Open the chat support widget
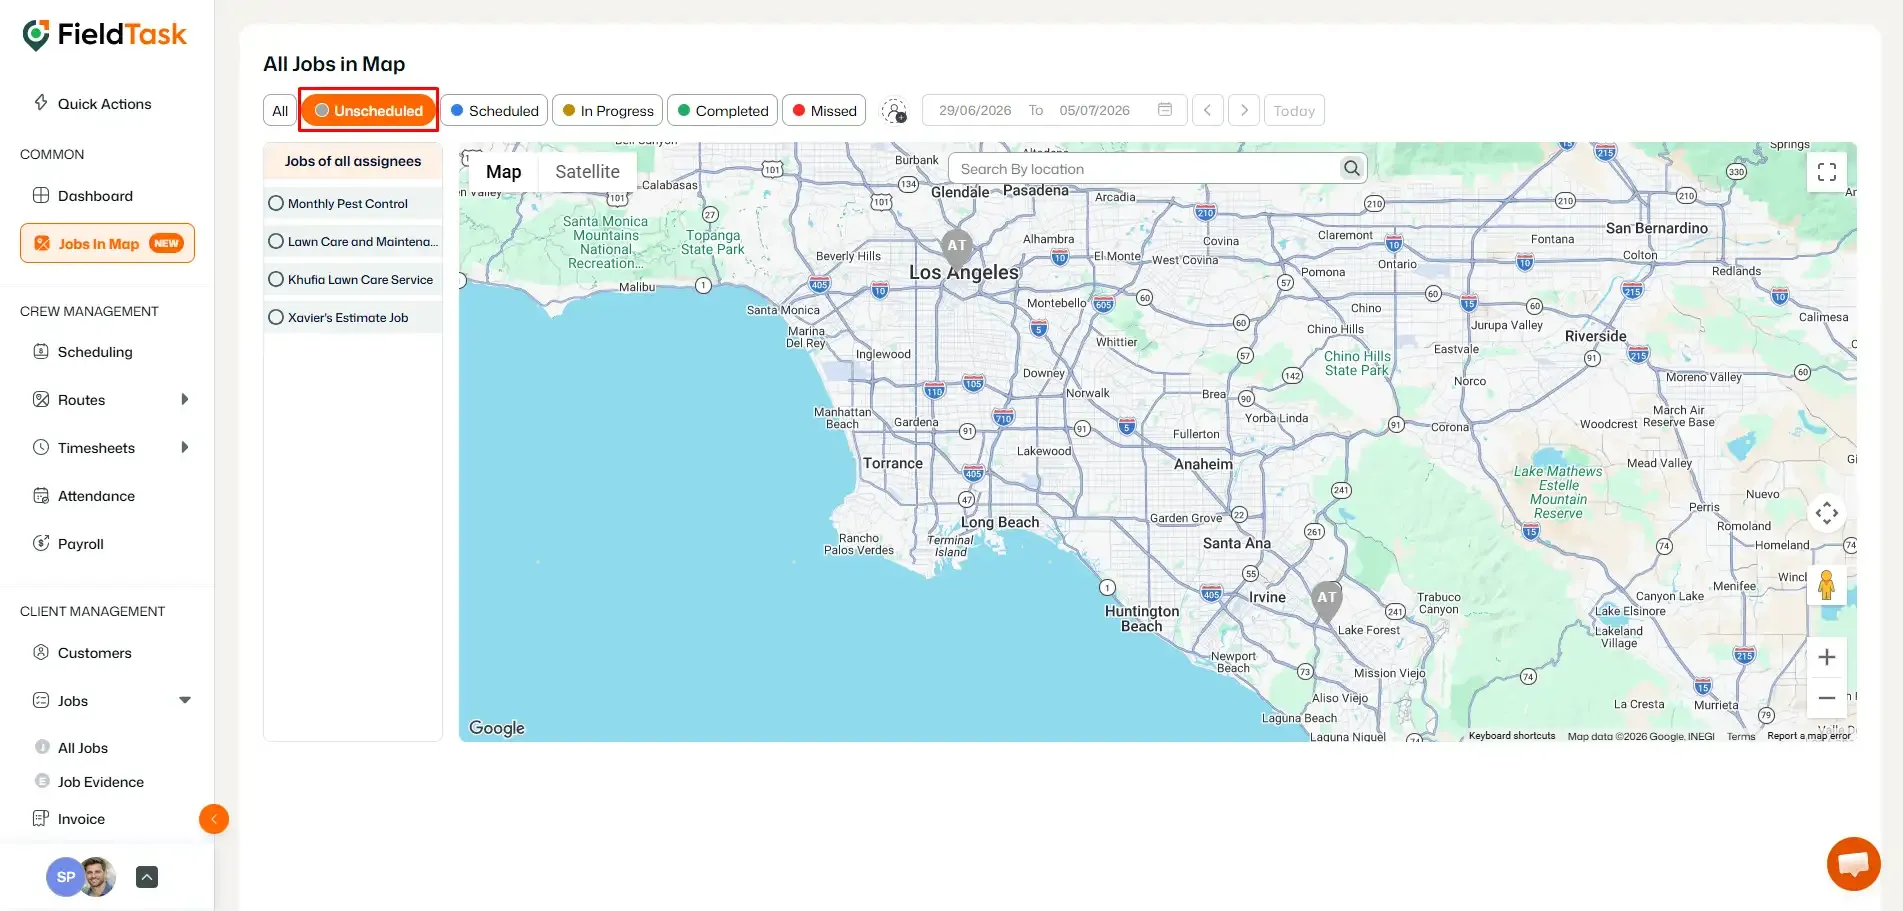1903x911 pixels. click(1853, 864)
